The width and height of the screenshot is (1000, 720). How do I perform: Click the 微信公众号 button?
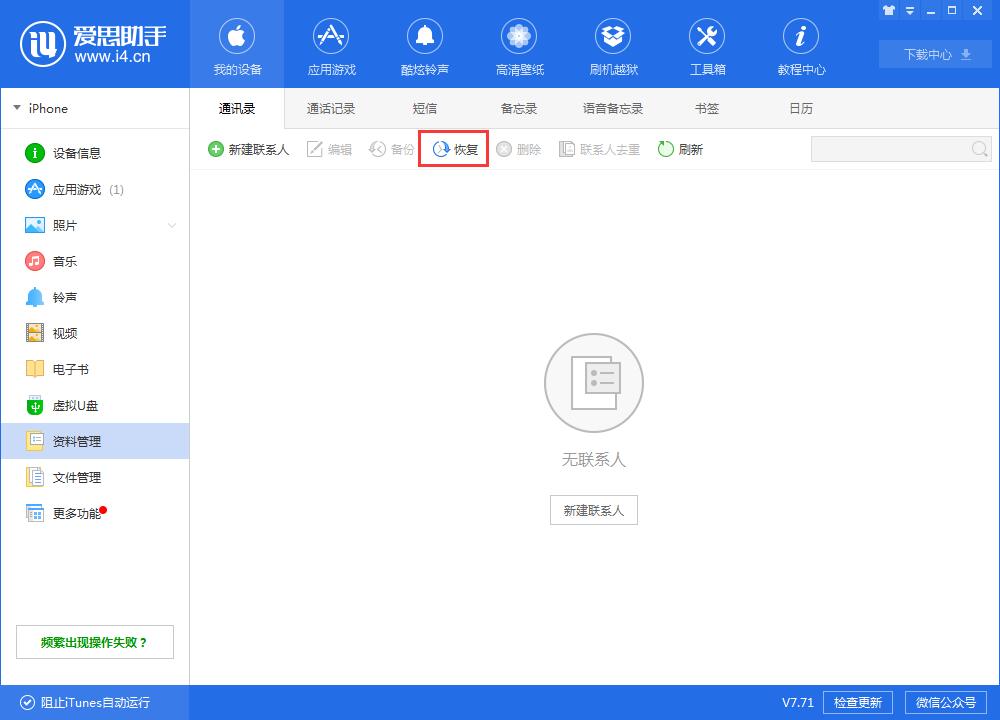(x=946, y=703)
